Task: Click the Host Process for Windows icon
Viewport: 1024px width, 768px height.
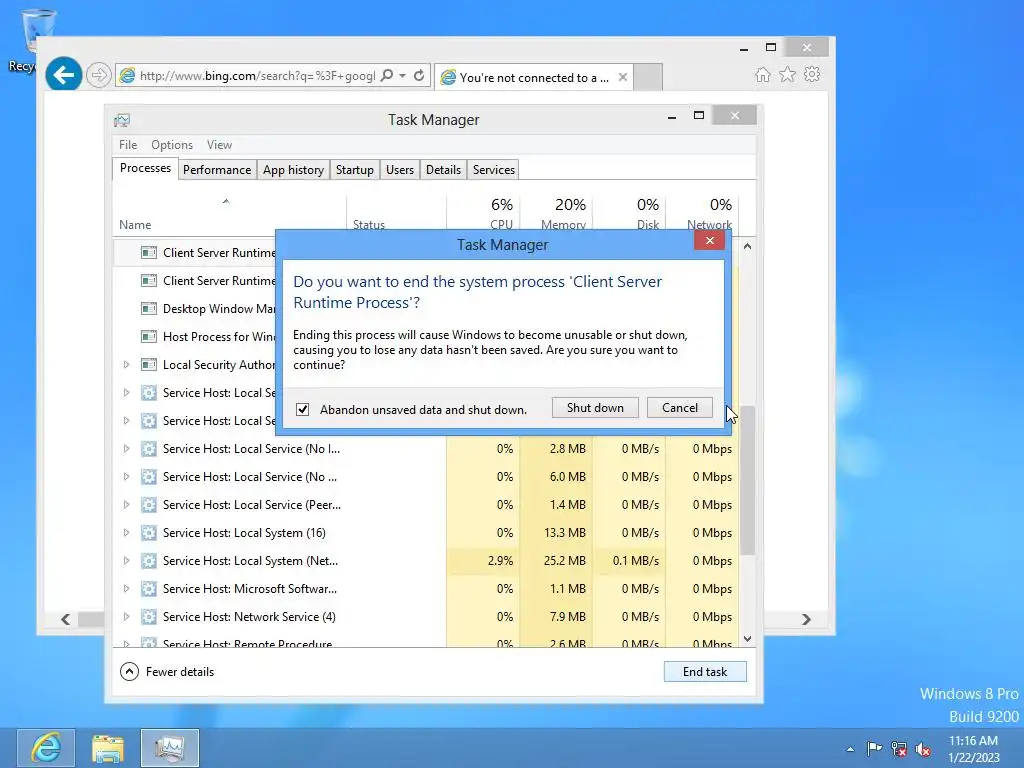Action: [149, 336]
